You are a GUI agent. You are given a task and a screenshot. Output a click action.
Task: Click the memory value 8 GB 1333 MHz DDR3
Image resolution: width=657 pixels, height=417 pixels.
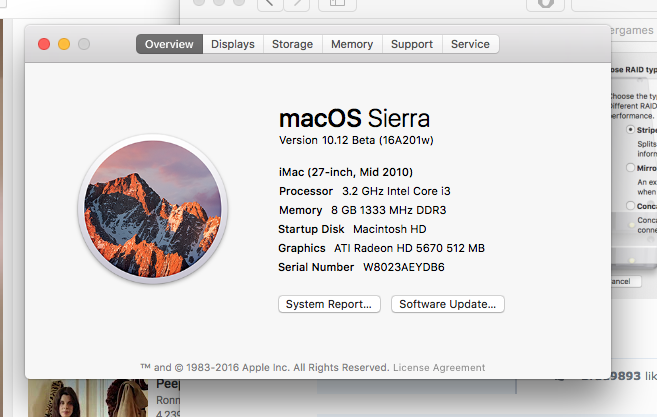(x=388, y=210)
